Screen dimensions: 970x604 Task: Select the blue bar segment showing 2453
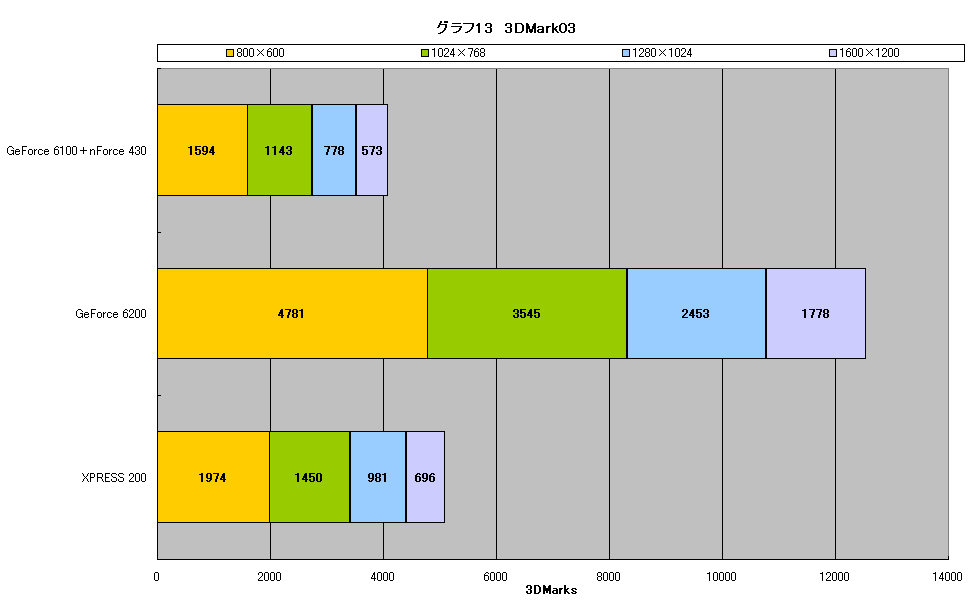(697, 314)
